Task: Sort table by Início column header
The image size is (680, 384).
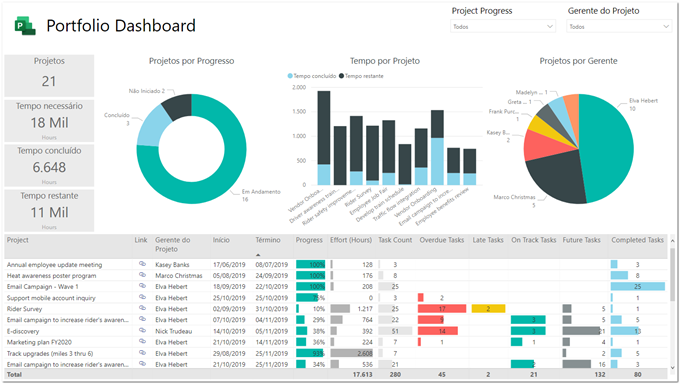Action: click(221, 240)
